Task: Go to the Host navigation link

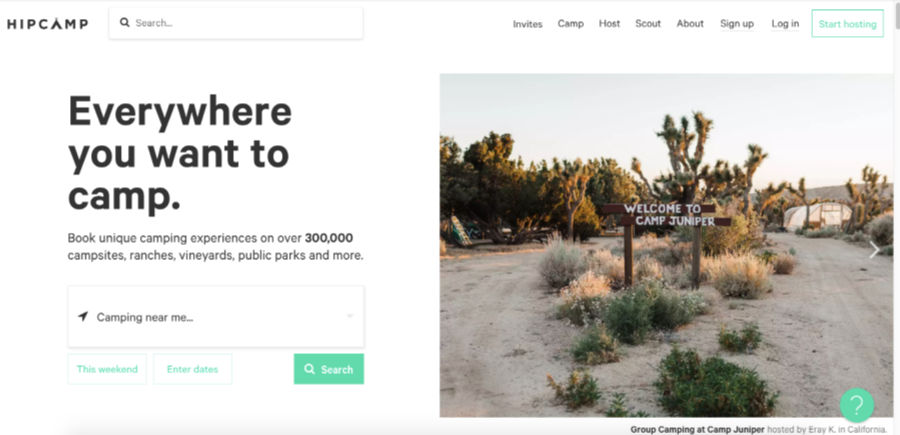Action: pos(609,24)
